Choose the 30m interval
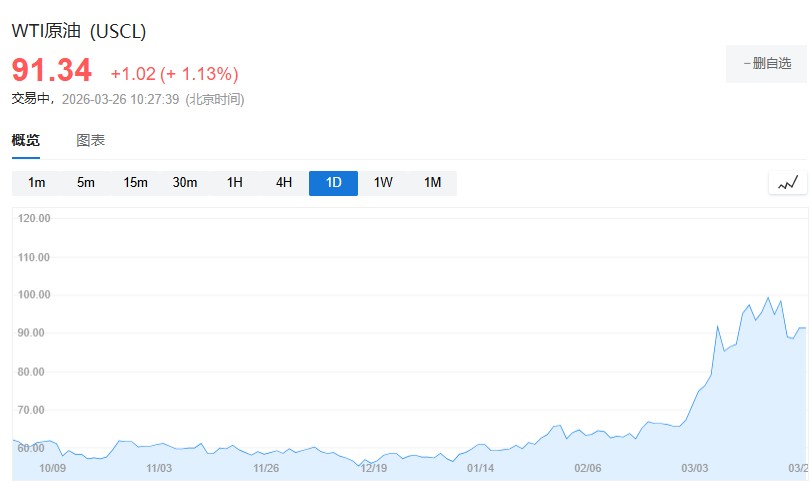Screen dimensions: 812x482 (185, 183)
